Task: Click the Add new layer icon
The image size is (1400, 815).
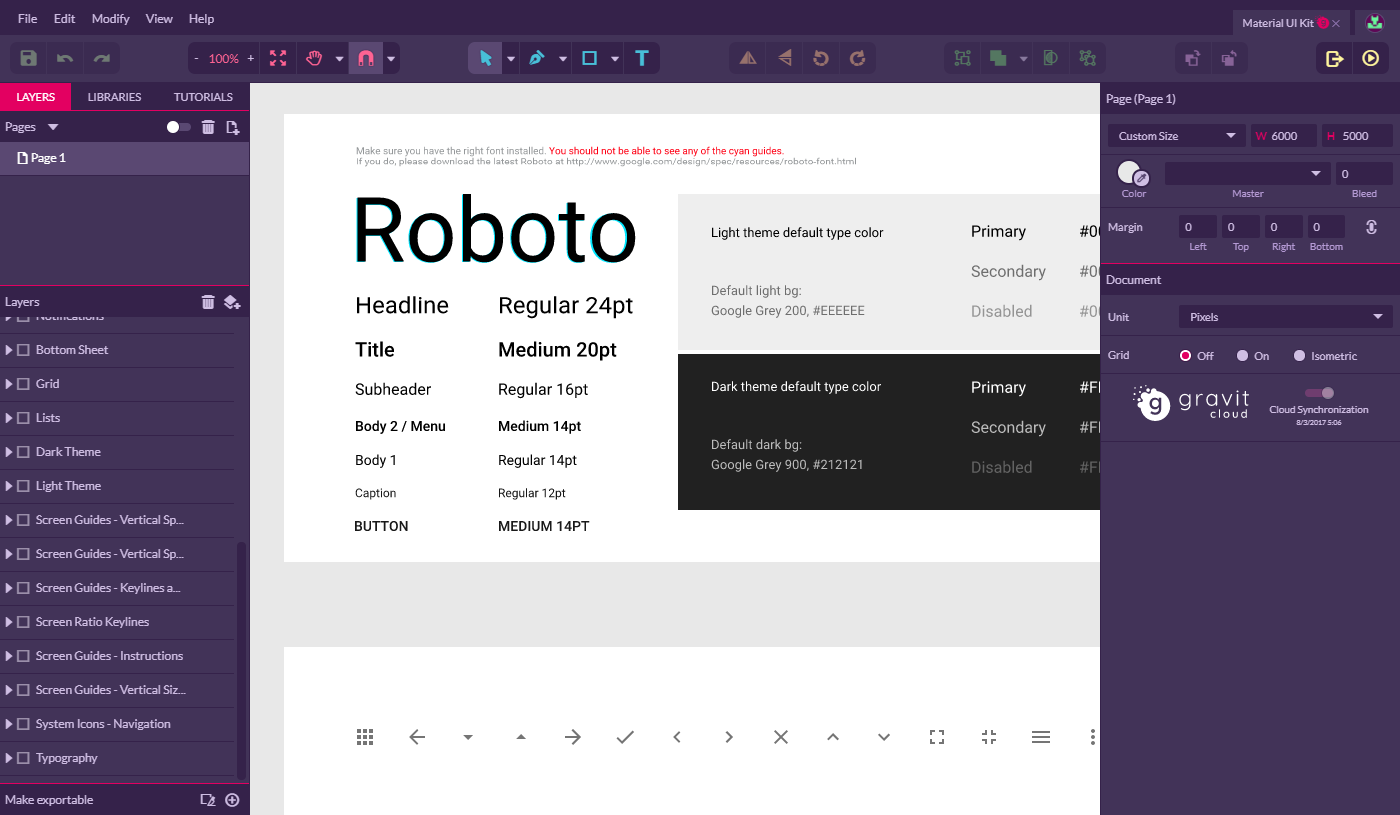Action: click(x=232, y=302)
